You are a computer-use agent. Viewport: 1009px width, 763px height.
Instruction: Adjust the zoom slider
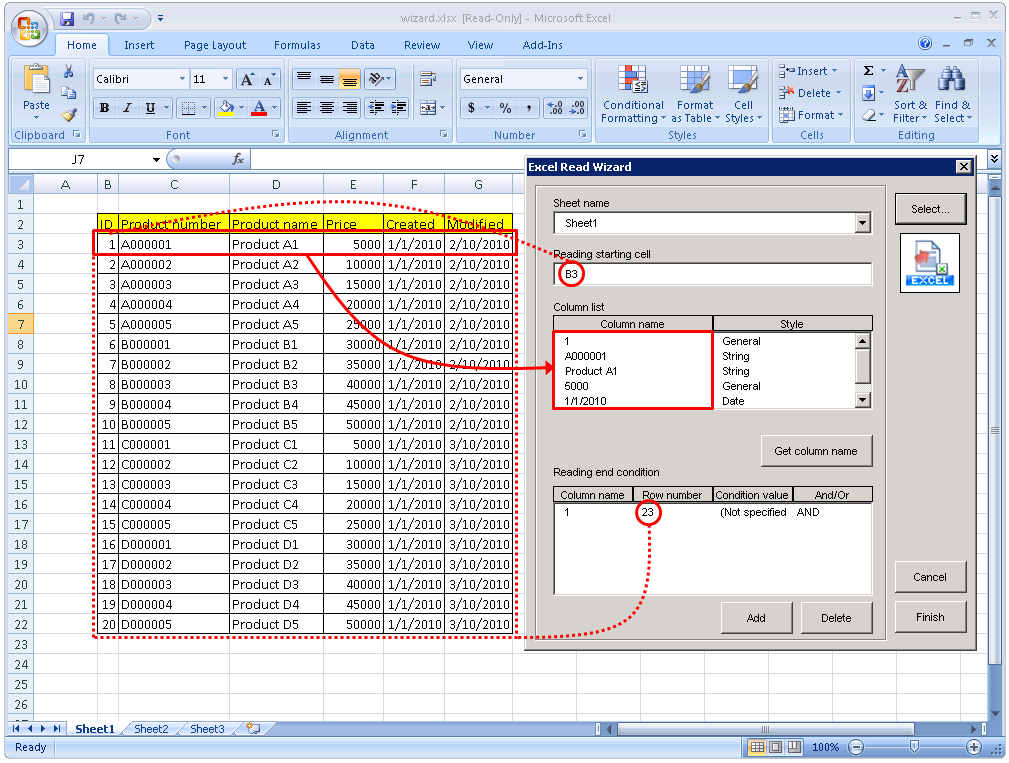(913, 746)
